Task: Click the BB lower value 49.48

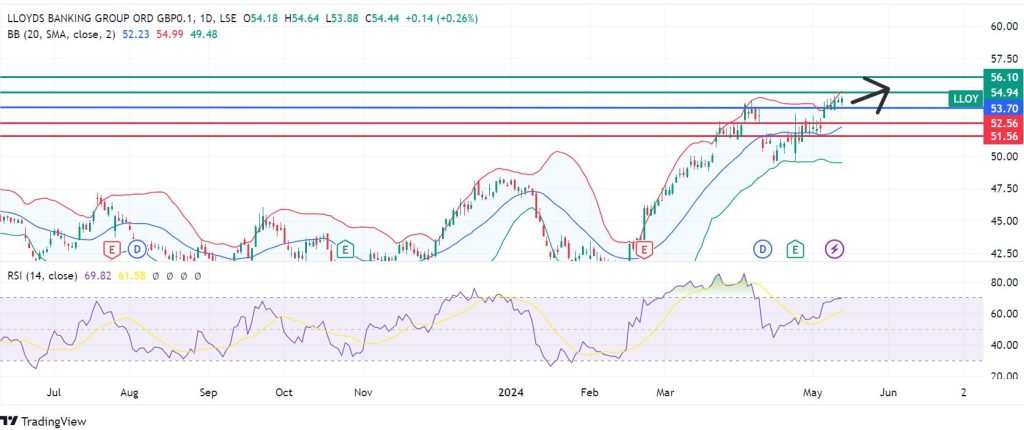Action: click(204, 35)
